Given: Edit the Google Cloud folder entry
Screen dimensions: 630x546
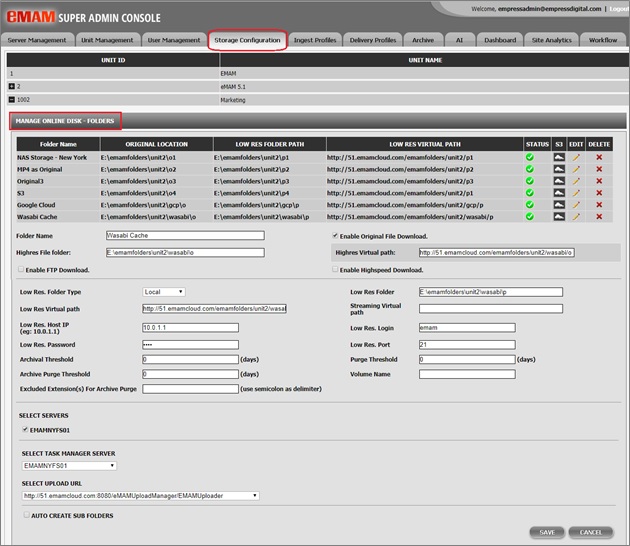Looking at the screenshot, I should (576, 204).
